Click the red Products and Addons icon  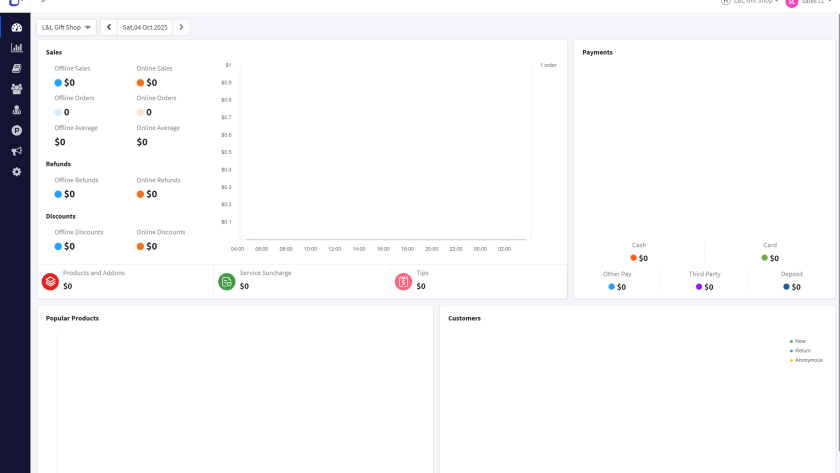(x=50, y=282)
